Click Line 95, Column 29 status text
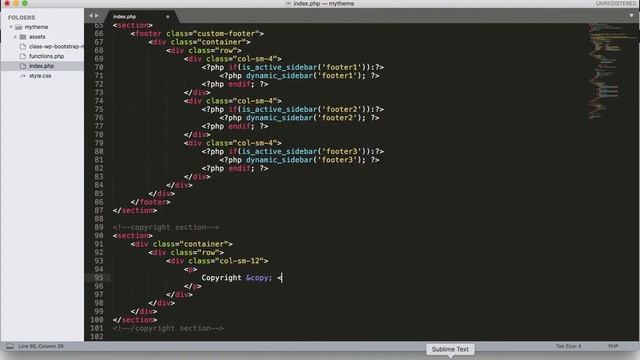This screenshot has width=640, height=360. tap(41, 346)
